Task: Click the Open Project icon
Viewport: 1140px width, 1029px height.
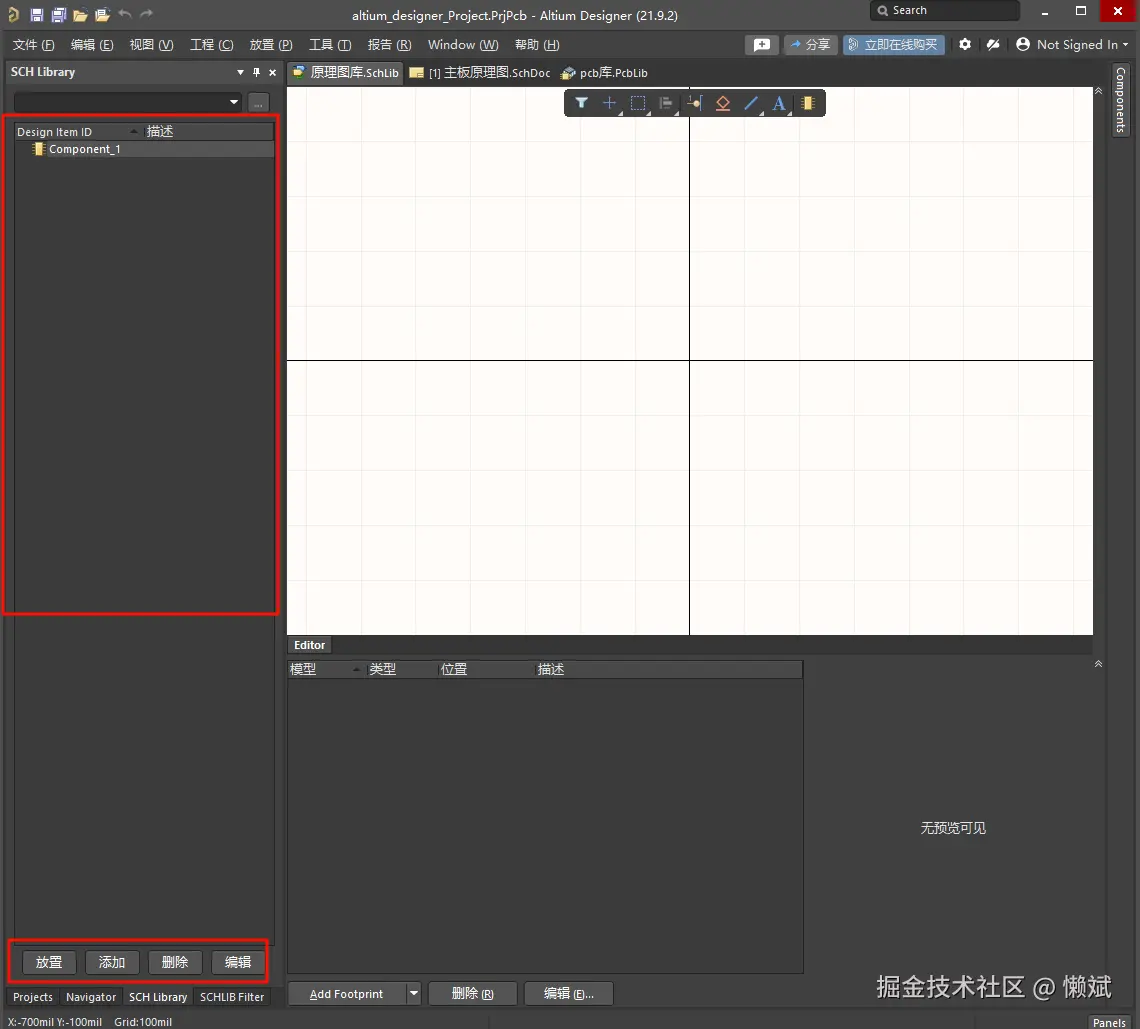Action: (103, 15)
